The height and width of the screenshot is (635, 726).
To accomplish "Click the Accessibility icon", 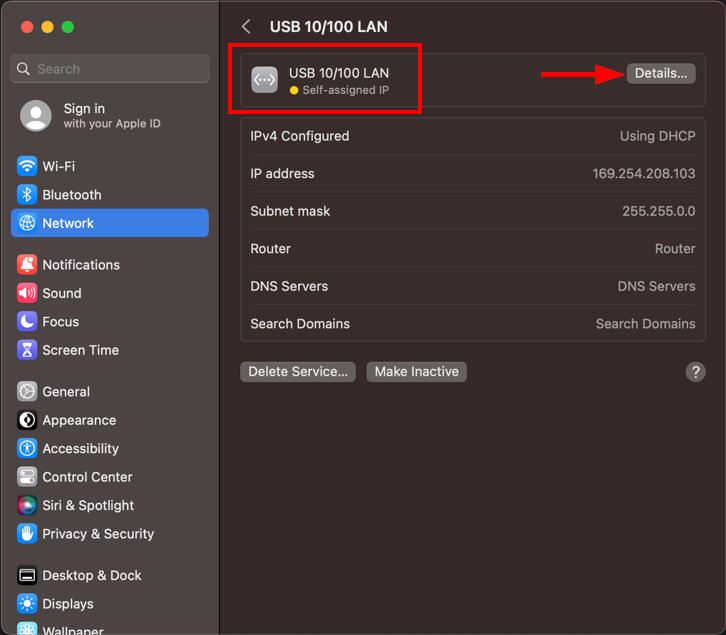I will 27,448.
